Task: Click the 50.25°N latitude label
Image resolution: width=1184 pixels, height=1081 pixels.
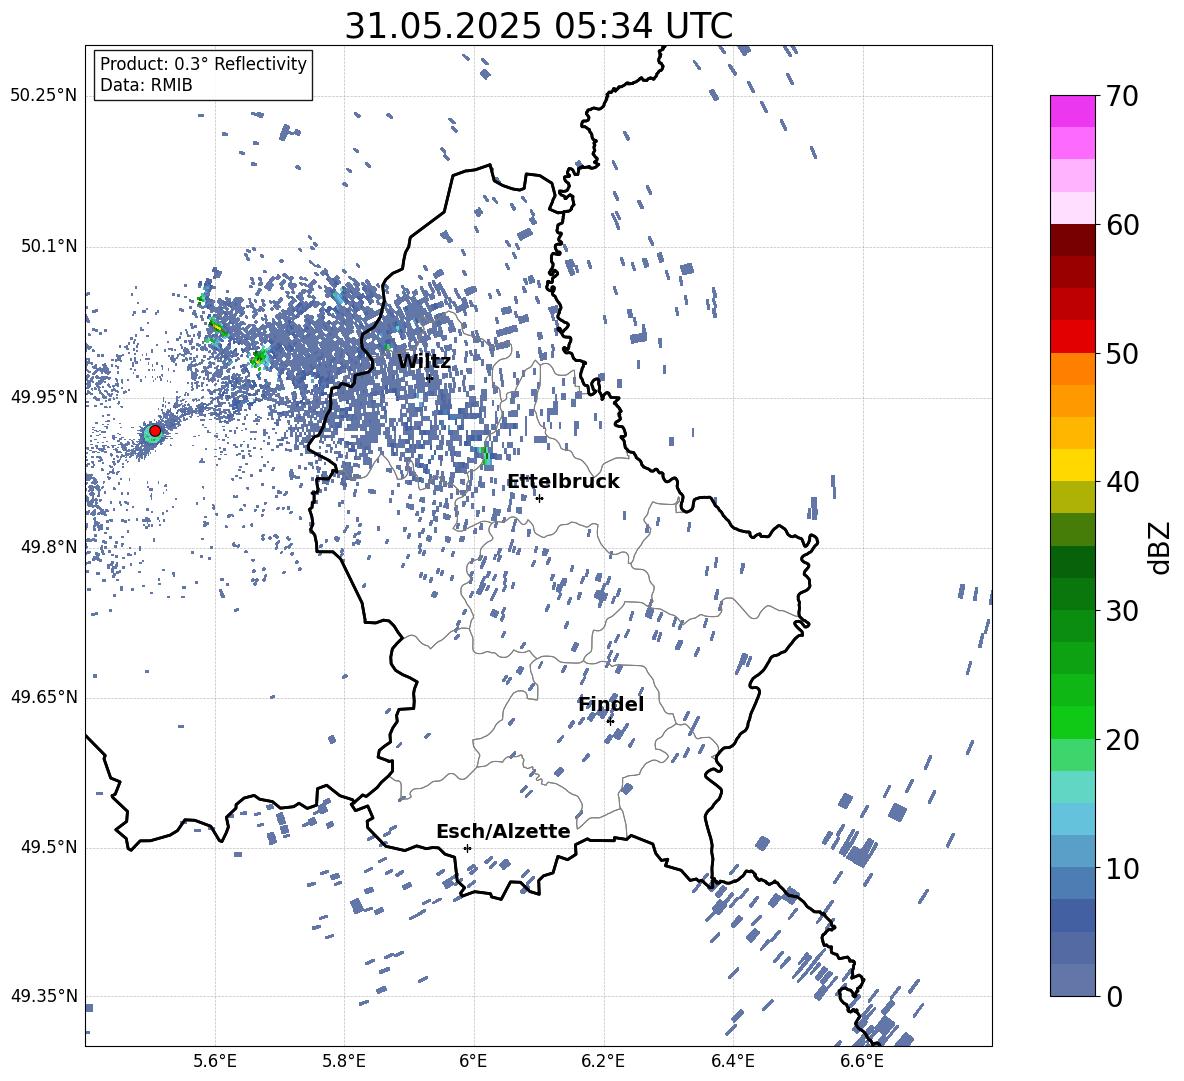Action: 43,96
